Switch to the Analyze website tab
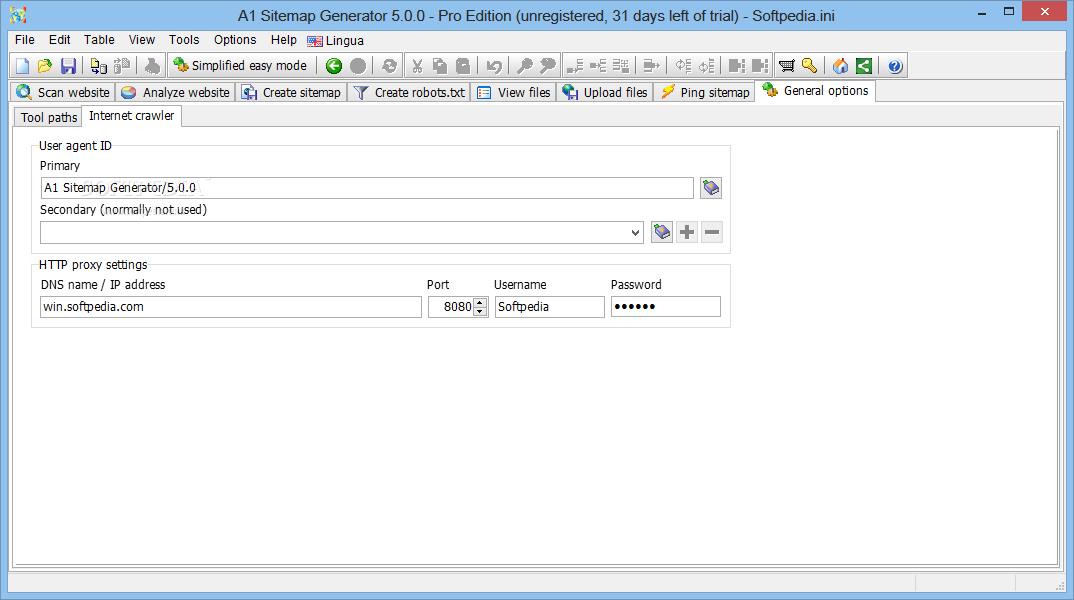1074x600 pixels. click(x=175, y=92)
